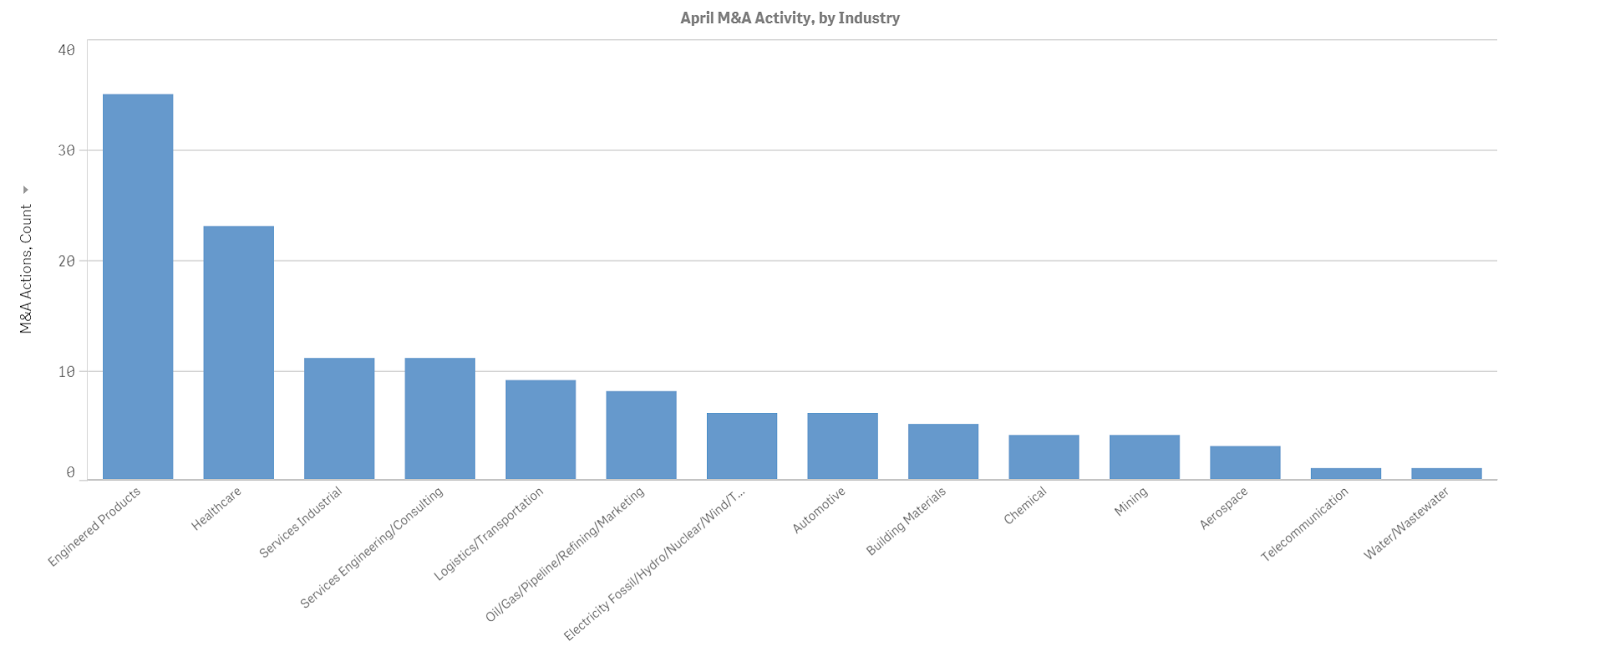Screen dimensions: 1600x647
Task: Click the y-axis tick value 10
Action: pos(67,371)
